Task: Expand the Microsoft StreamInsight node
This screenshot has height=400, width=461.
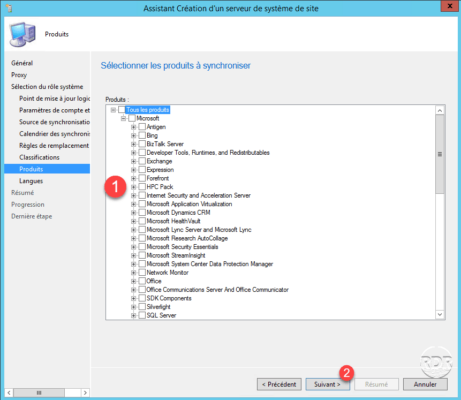Action: pos(134,256)
